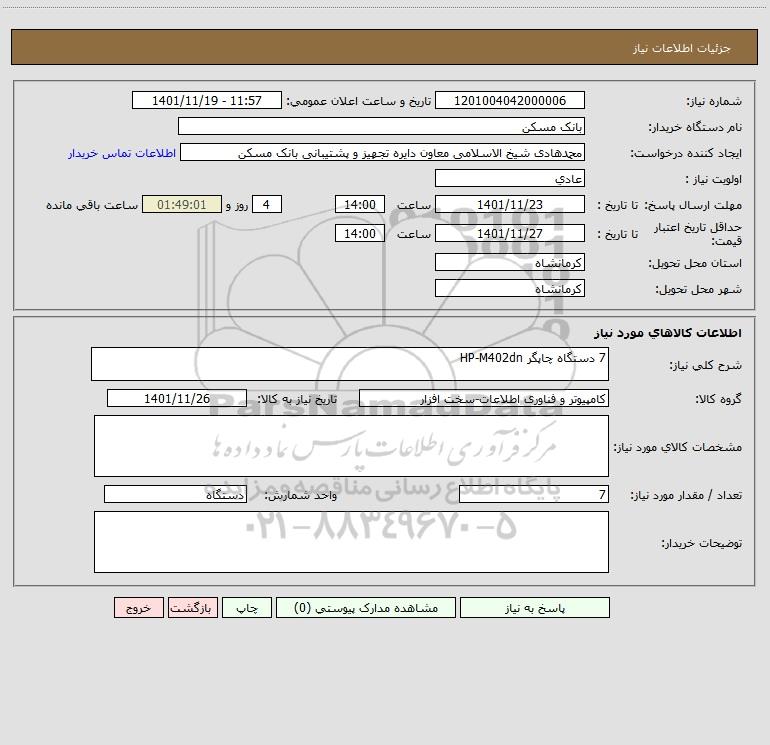Click the general description field HP-M402dn
Viewport: 770px width, 745px height.
(350, 364)
